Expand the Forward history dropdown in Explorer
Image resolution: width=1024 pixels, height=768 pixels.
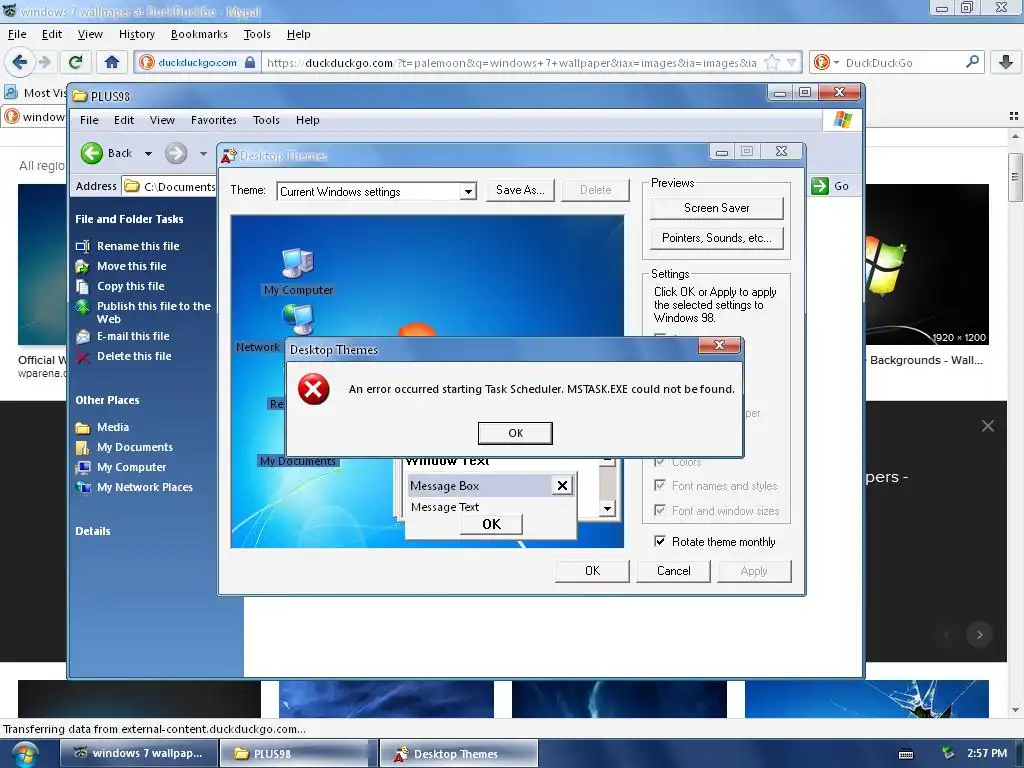pyautogui.click(x=203, y=153)
